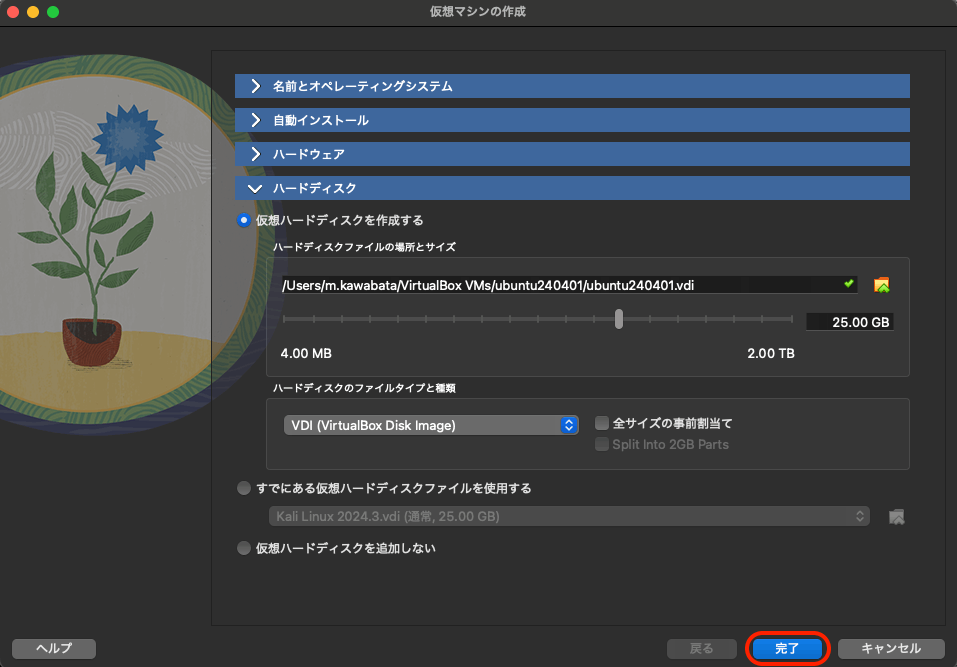Viewport: 957px width, 667px height.
Task: Click the 仮想マシンの作成 window title
Action: coord(478,12)
